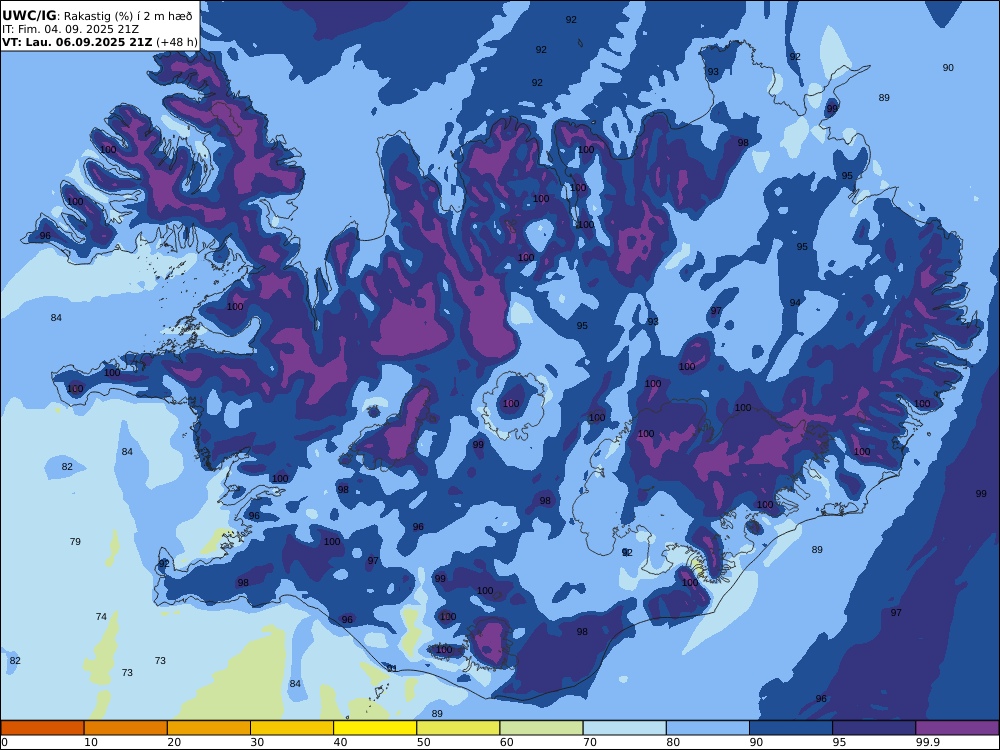Click the pale green 60–70 legend swatch
The image size is (1000, 750).
[x=541, y=728]
